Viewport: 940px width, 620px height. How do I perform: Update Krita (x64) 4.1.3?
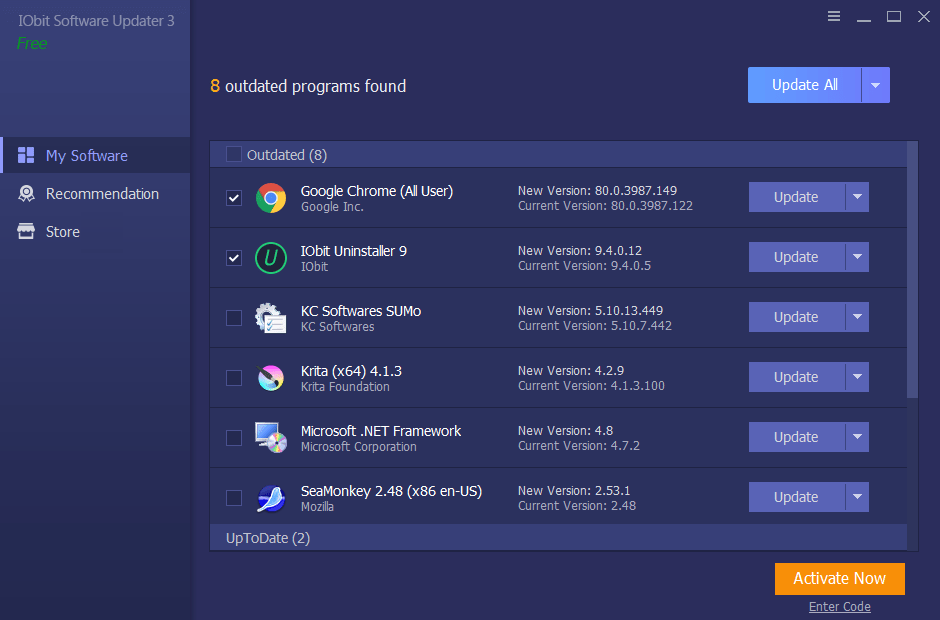[797, 377]
